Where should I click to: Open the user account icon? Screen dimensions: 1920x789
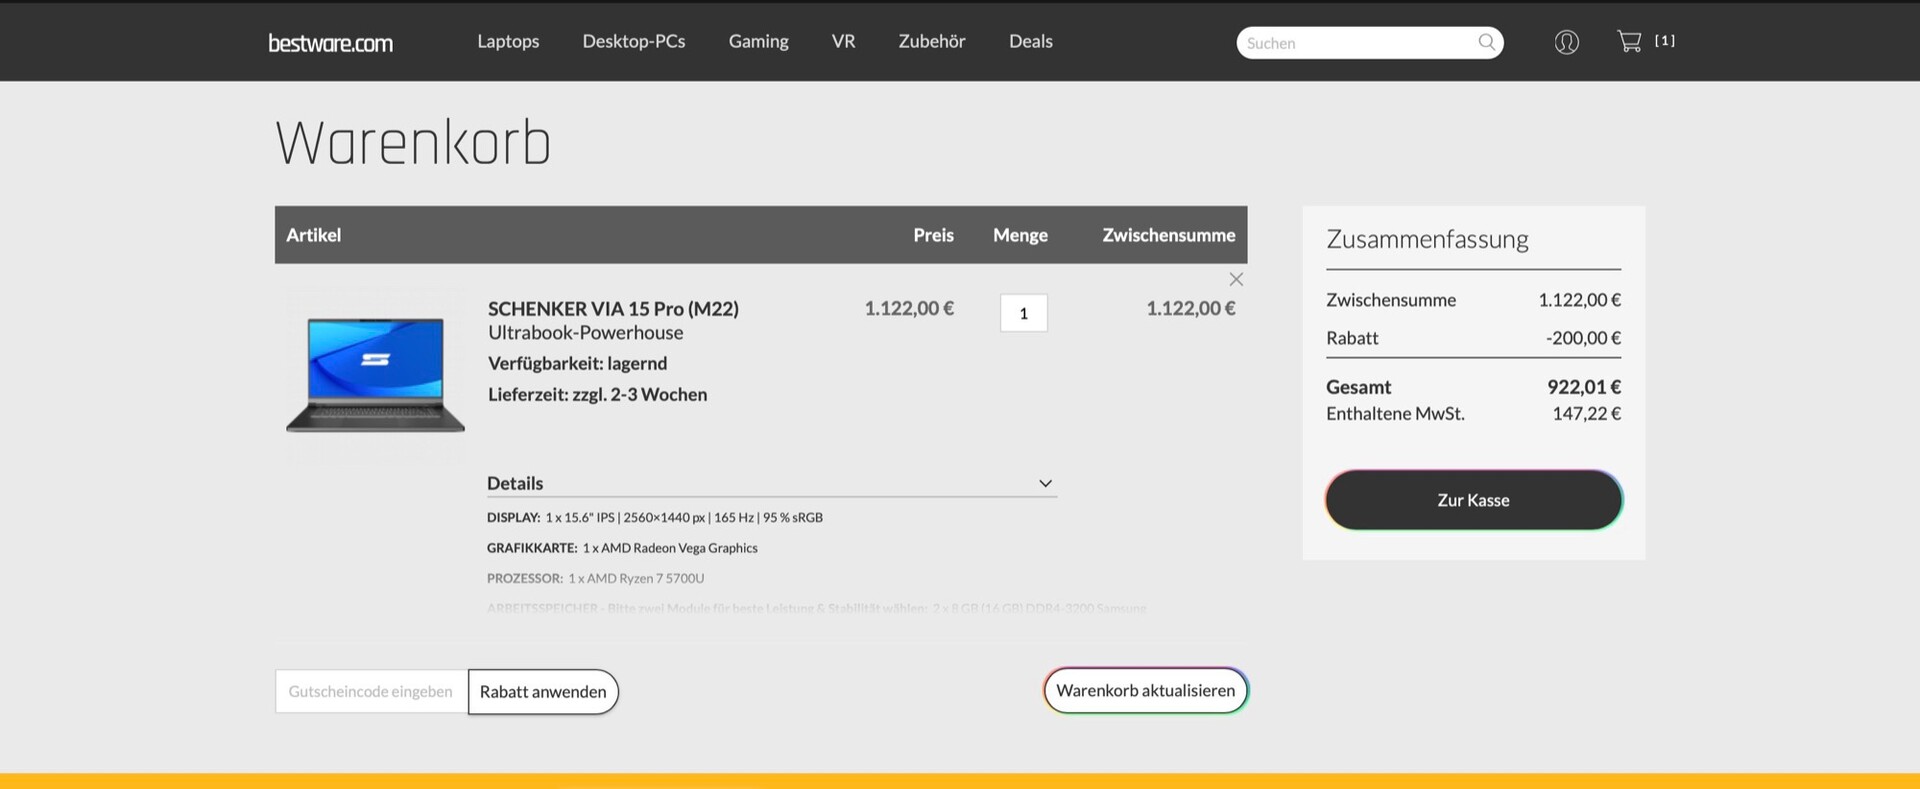coord(1566,42)
